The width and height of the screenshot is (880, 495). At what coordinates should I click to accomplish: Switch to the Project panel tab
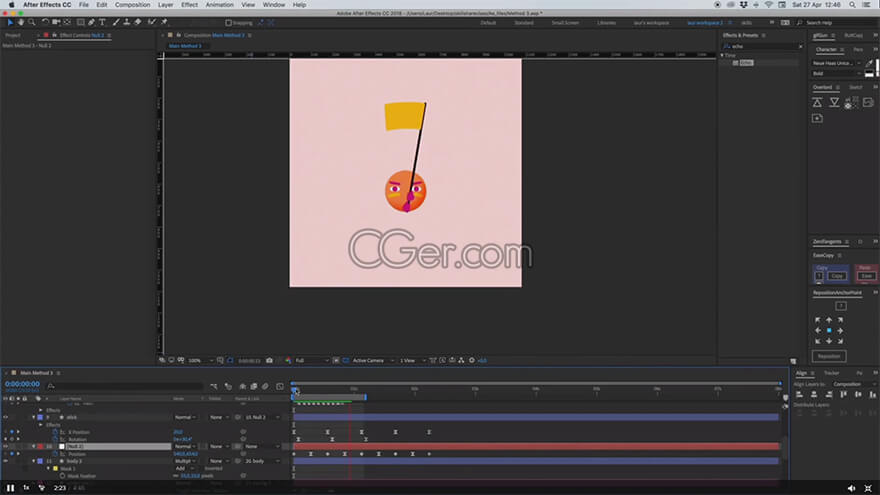[13, 35]
